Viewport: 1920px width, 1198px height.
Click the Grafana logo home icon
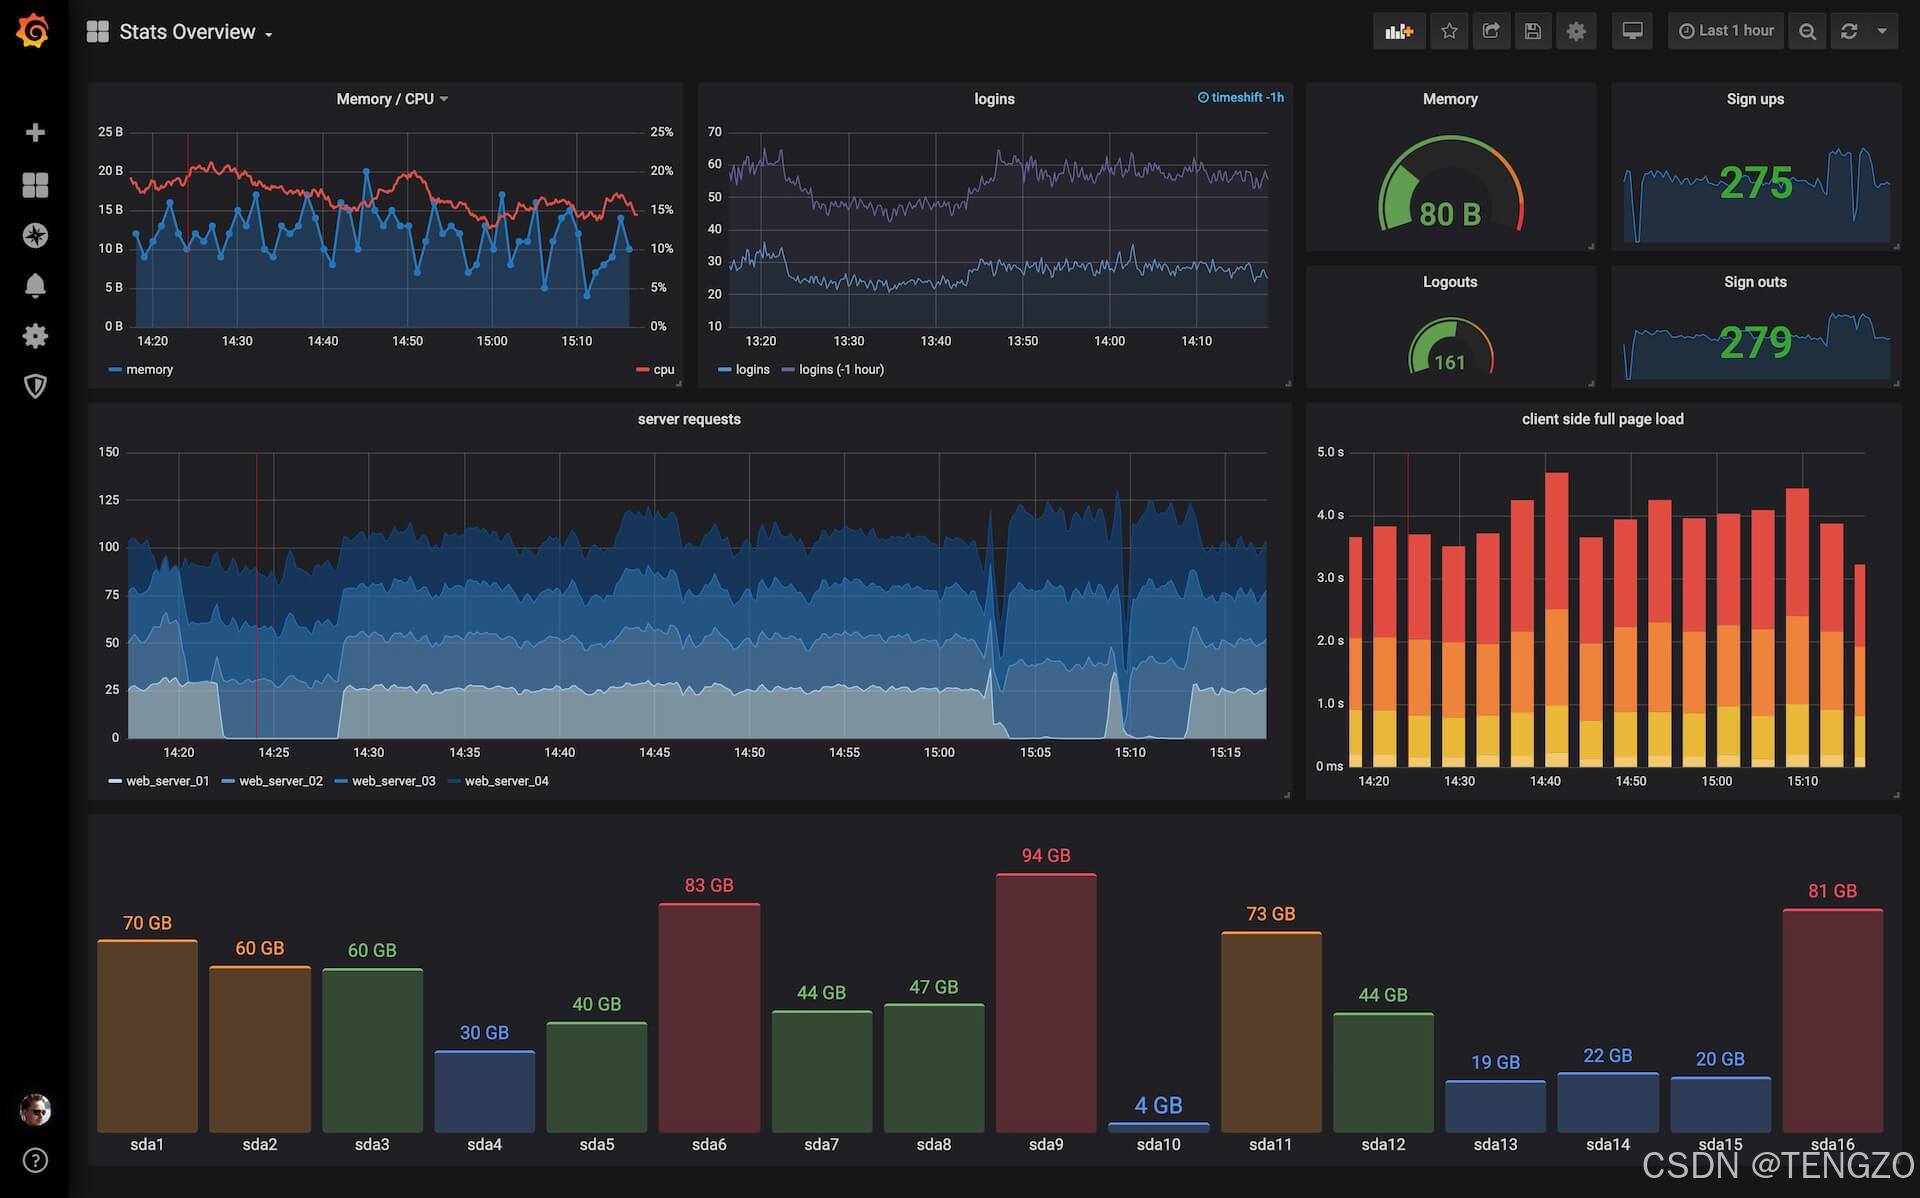click(33, 31)
